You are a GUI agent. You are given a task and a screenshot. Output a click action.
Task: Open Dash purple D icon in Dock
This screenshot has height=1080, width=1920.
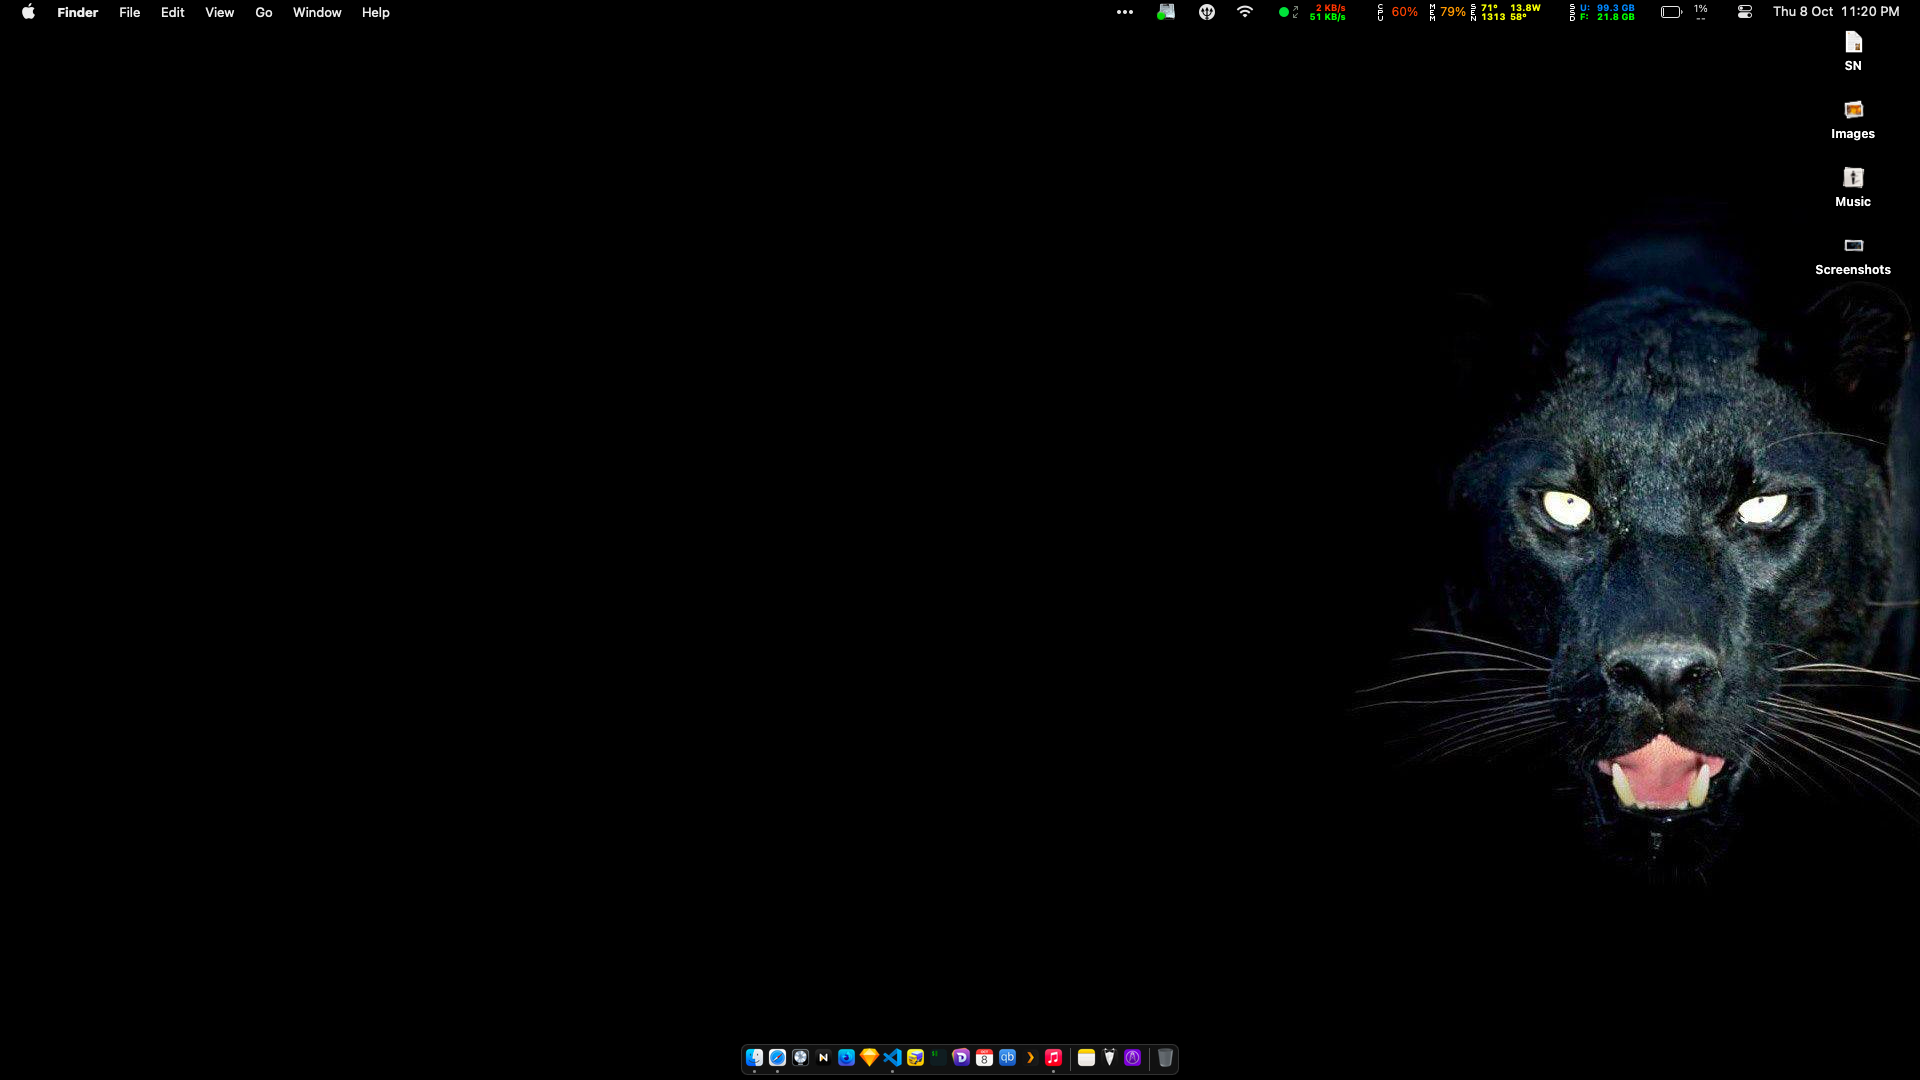961,1057
